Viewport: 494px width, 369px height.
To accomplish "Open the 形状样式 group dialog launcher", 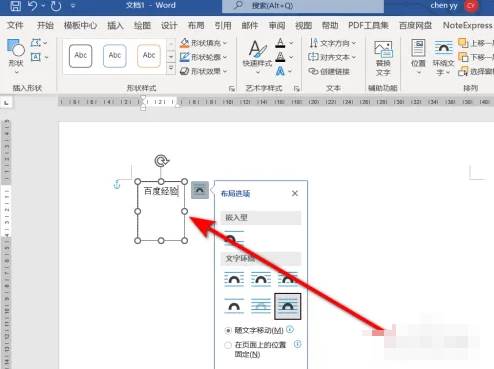I will tap(232, 88).
